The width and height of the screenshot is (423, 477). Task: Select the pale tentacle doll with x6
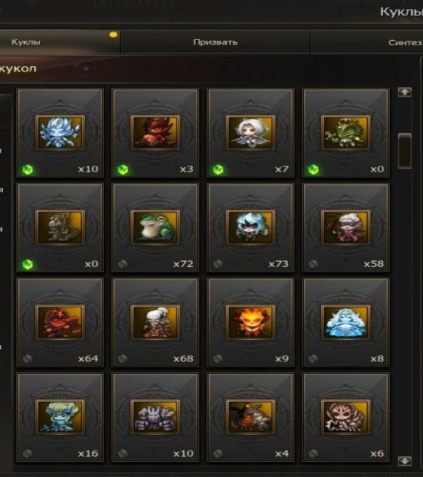click(x=346, y=417)
